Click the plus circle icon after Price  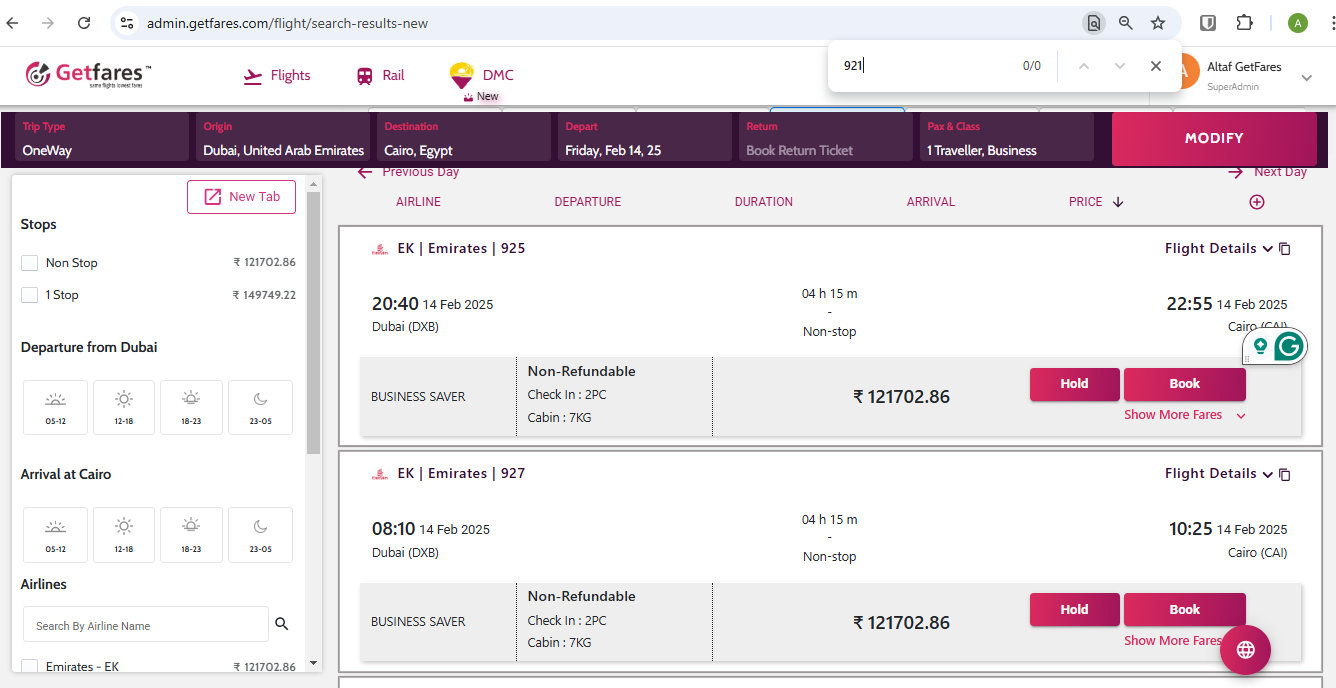pyautogui.click(x=1257, y=202)
